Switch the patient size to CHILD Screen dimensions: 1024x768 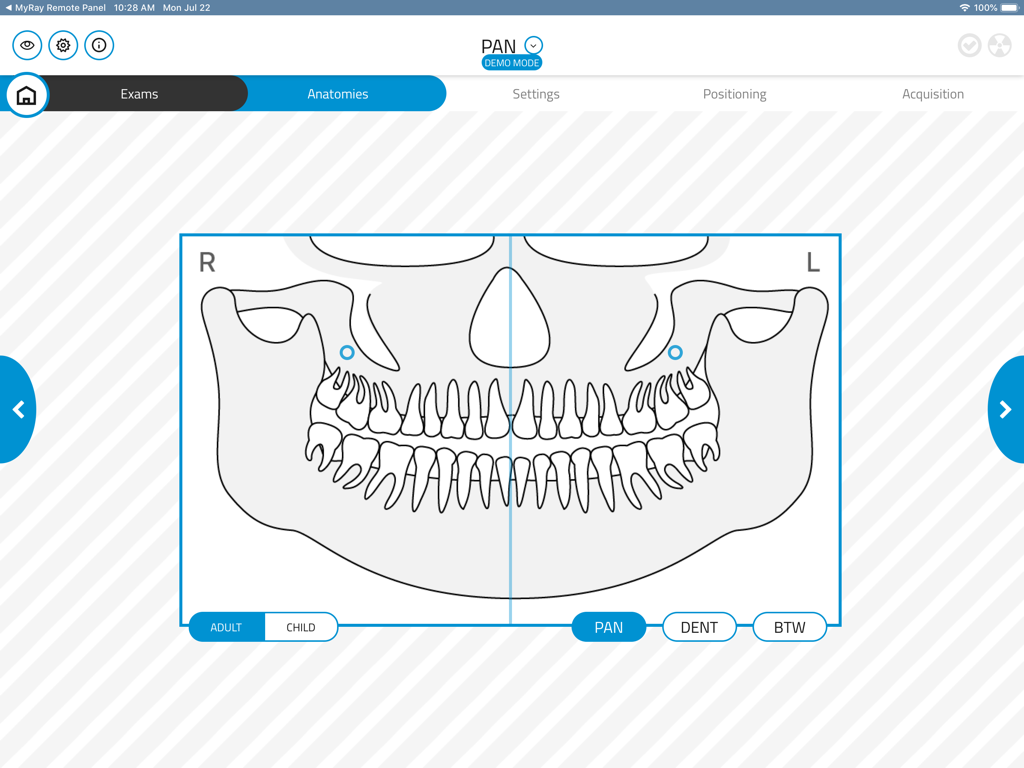pos(299,627)
